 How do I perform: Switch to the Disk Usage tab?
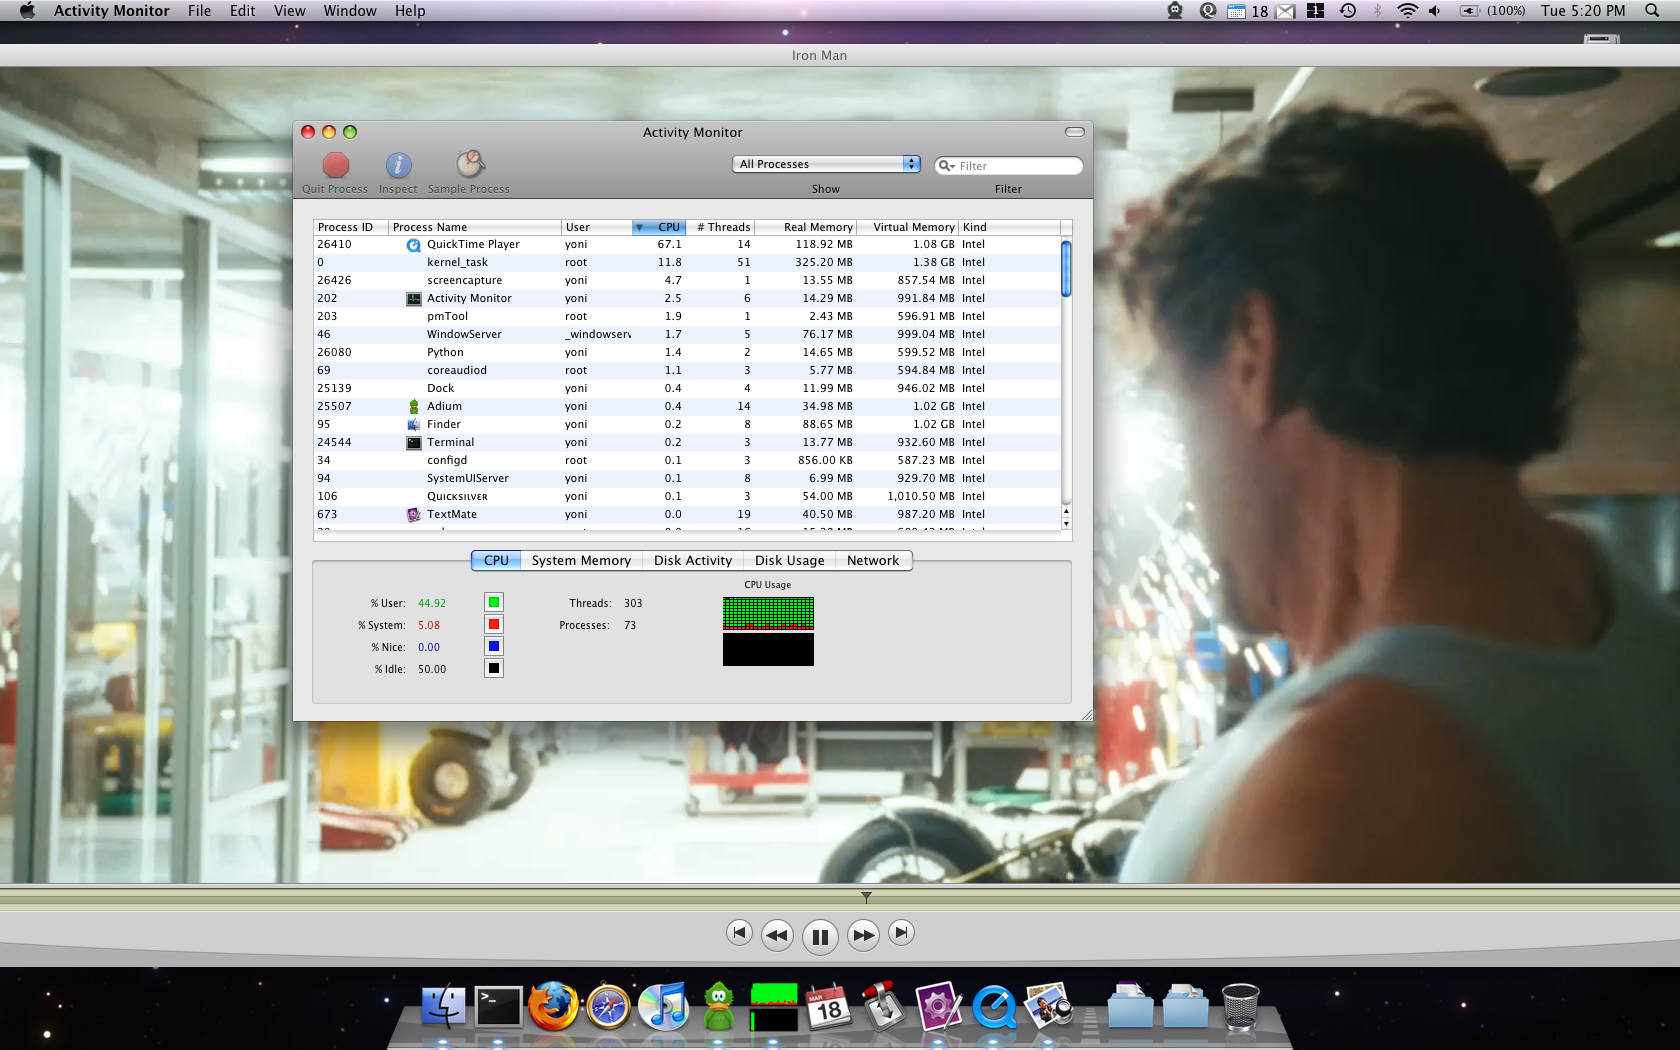[790, 561]
